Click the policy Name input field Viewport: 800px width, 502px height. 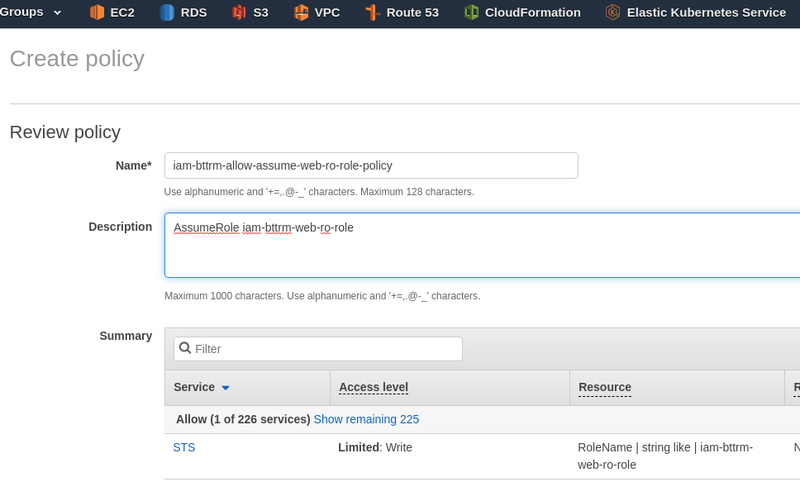click(x=371, y=165)
